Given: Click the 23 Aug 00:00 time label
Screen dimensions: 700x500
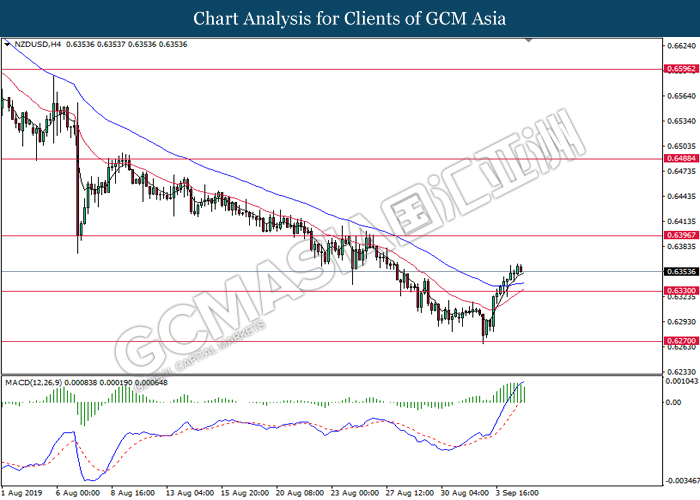Looking at the screenshot, I should (x=355, y=493).
